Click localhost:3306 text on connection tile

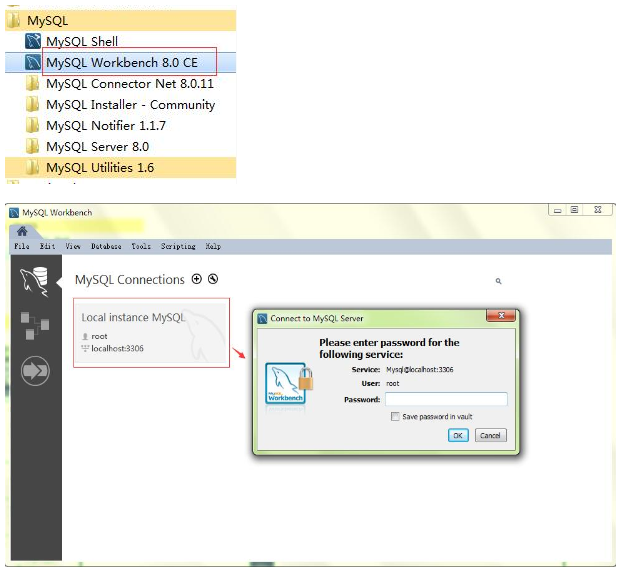(117, 348)
